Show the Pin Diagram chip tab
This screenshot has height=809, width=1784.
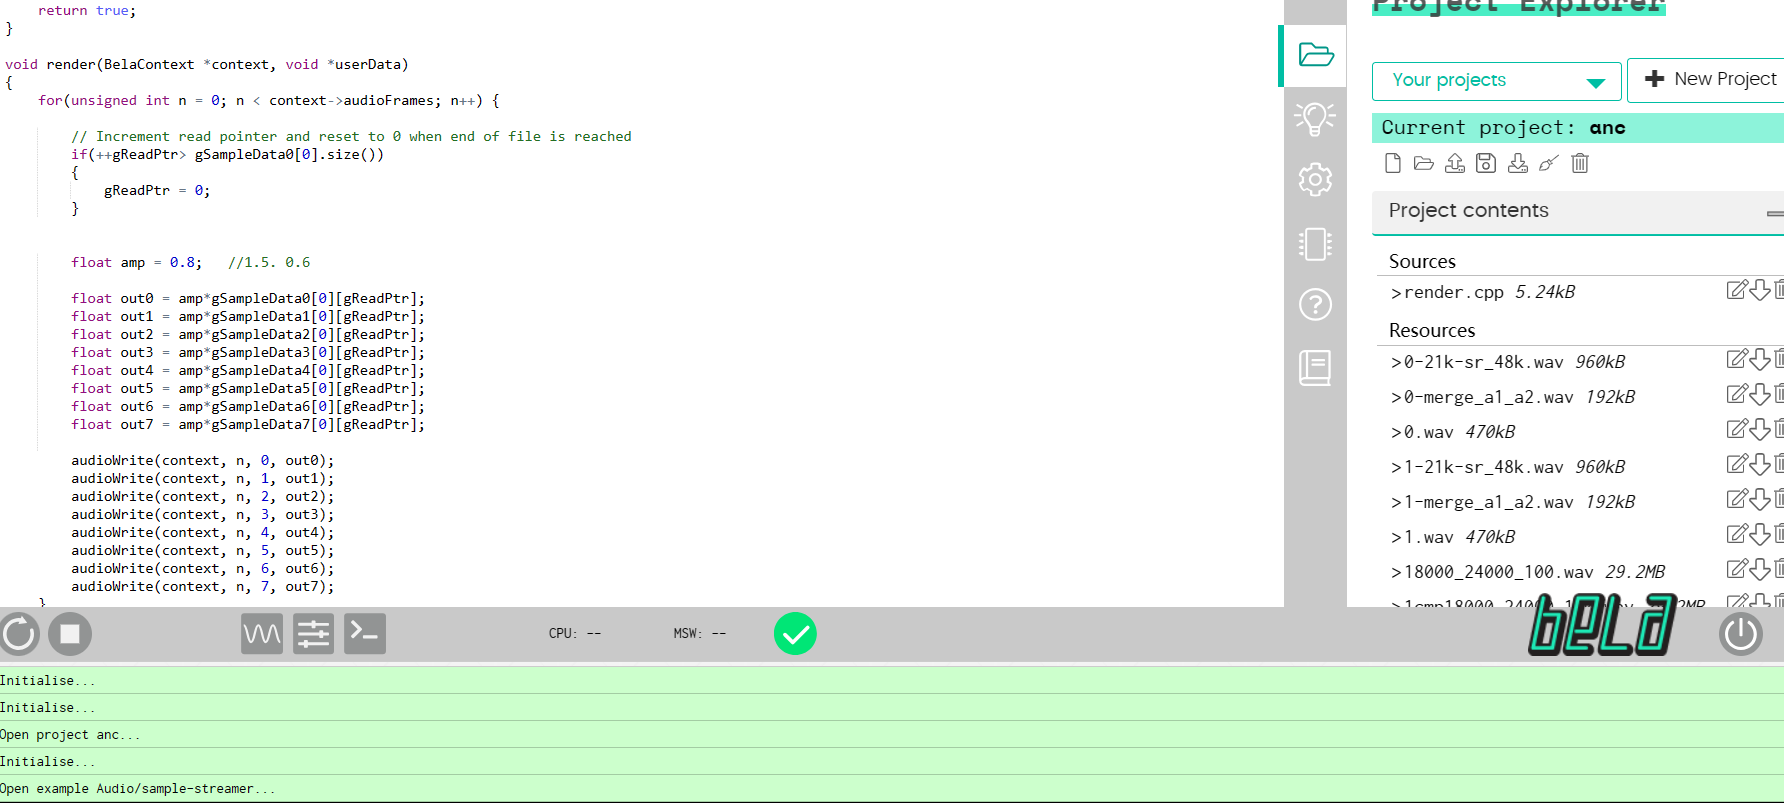1314,244
